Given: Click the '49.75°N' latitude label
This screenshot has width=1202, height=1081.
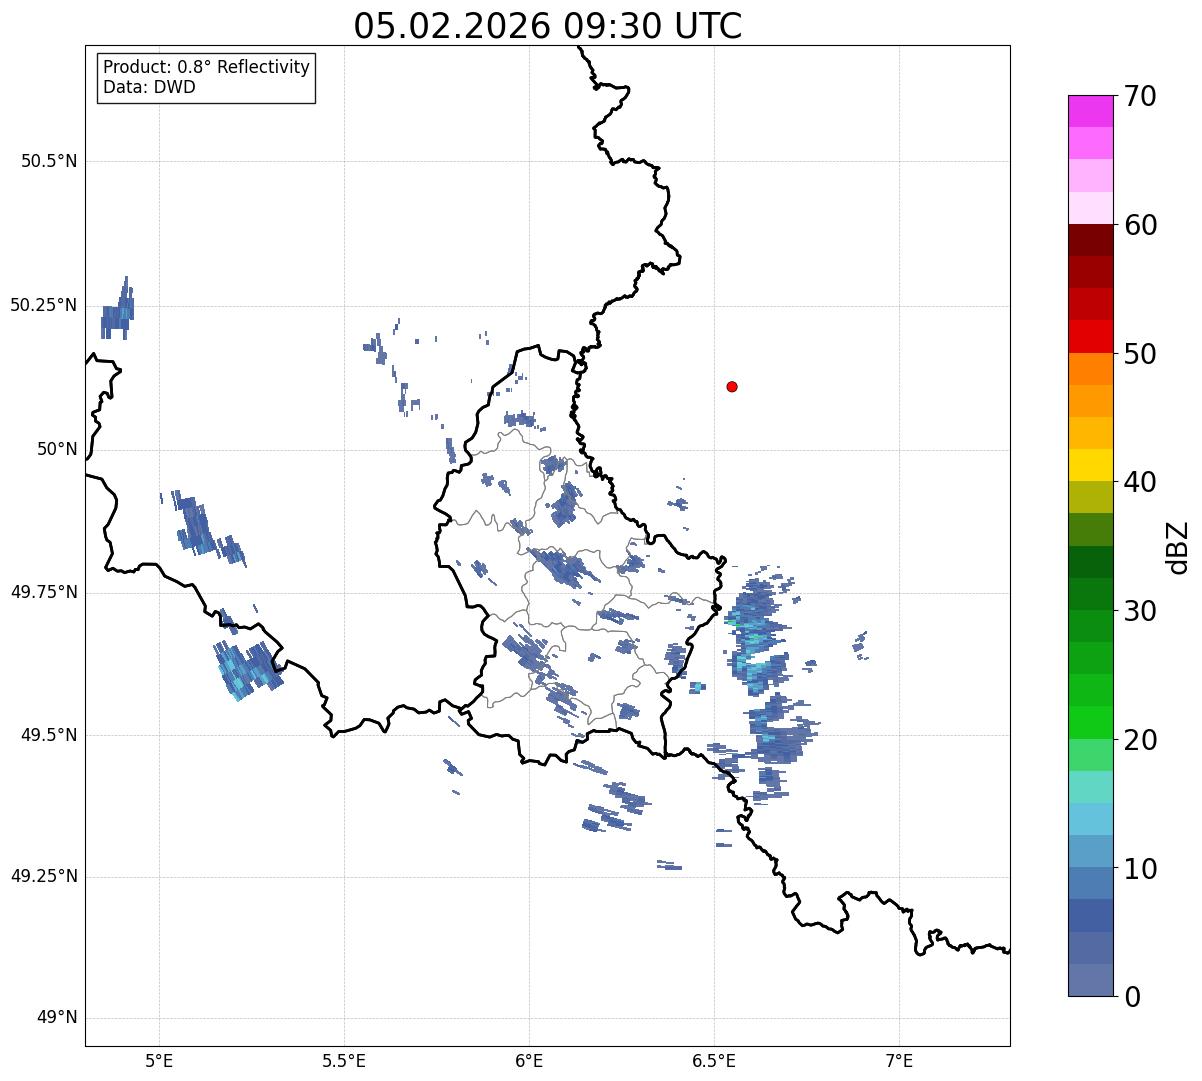Looking at the screenshot, I should pos(44,592).
